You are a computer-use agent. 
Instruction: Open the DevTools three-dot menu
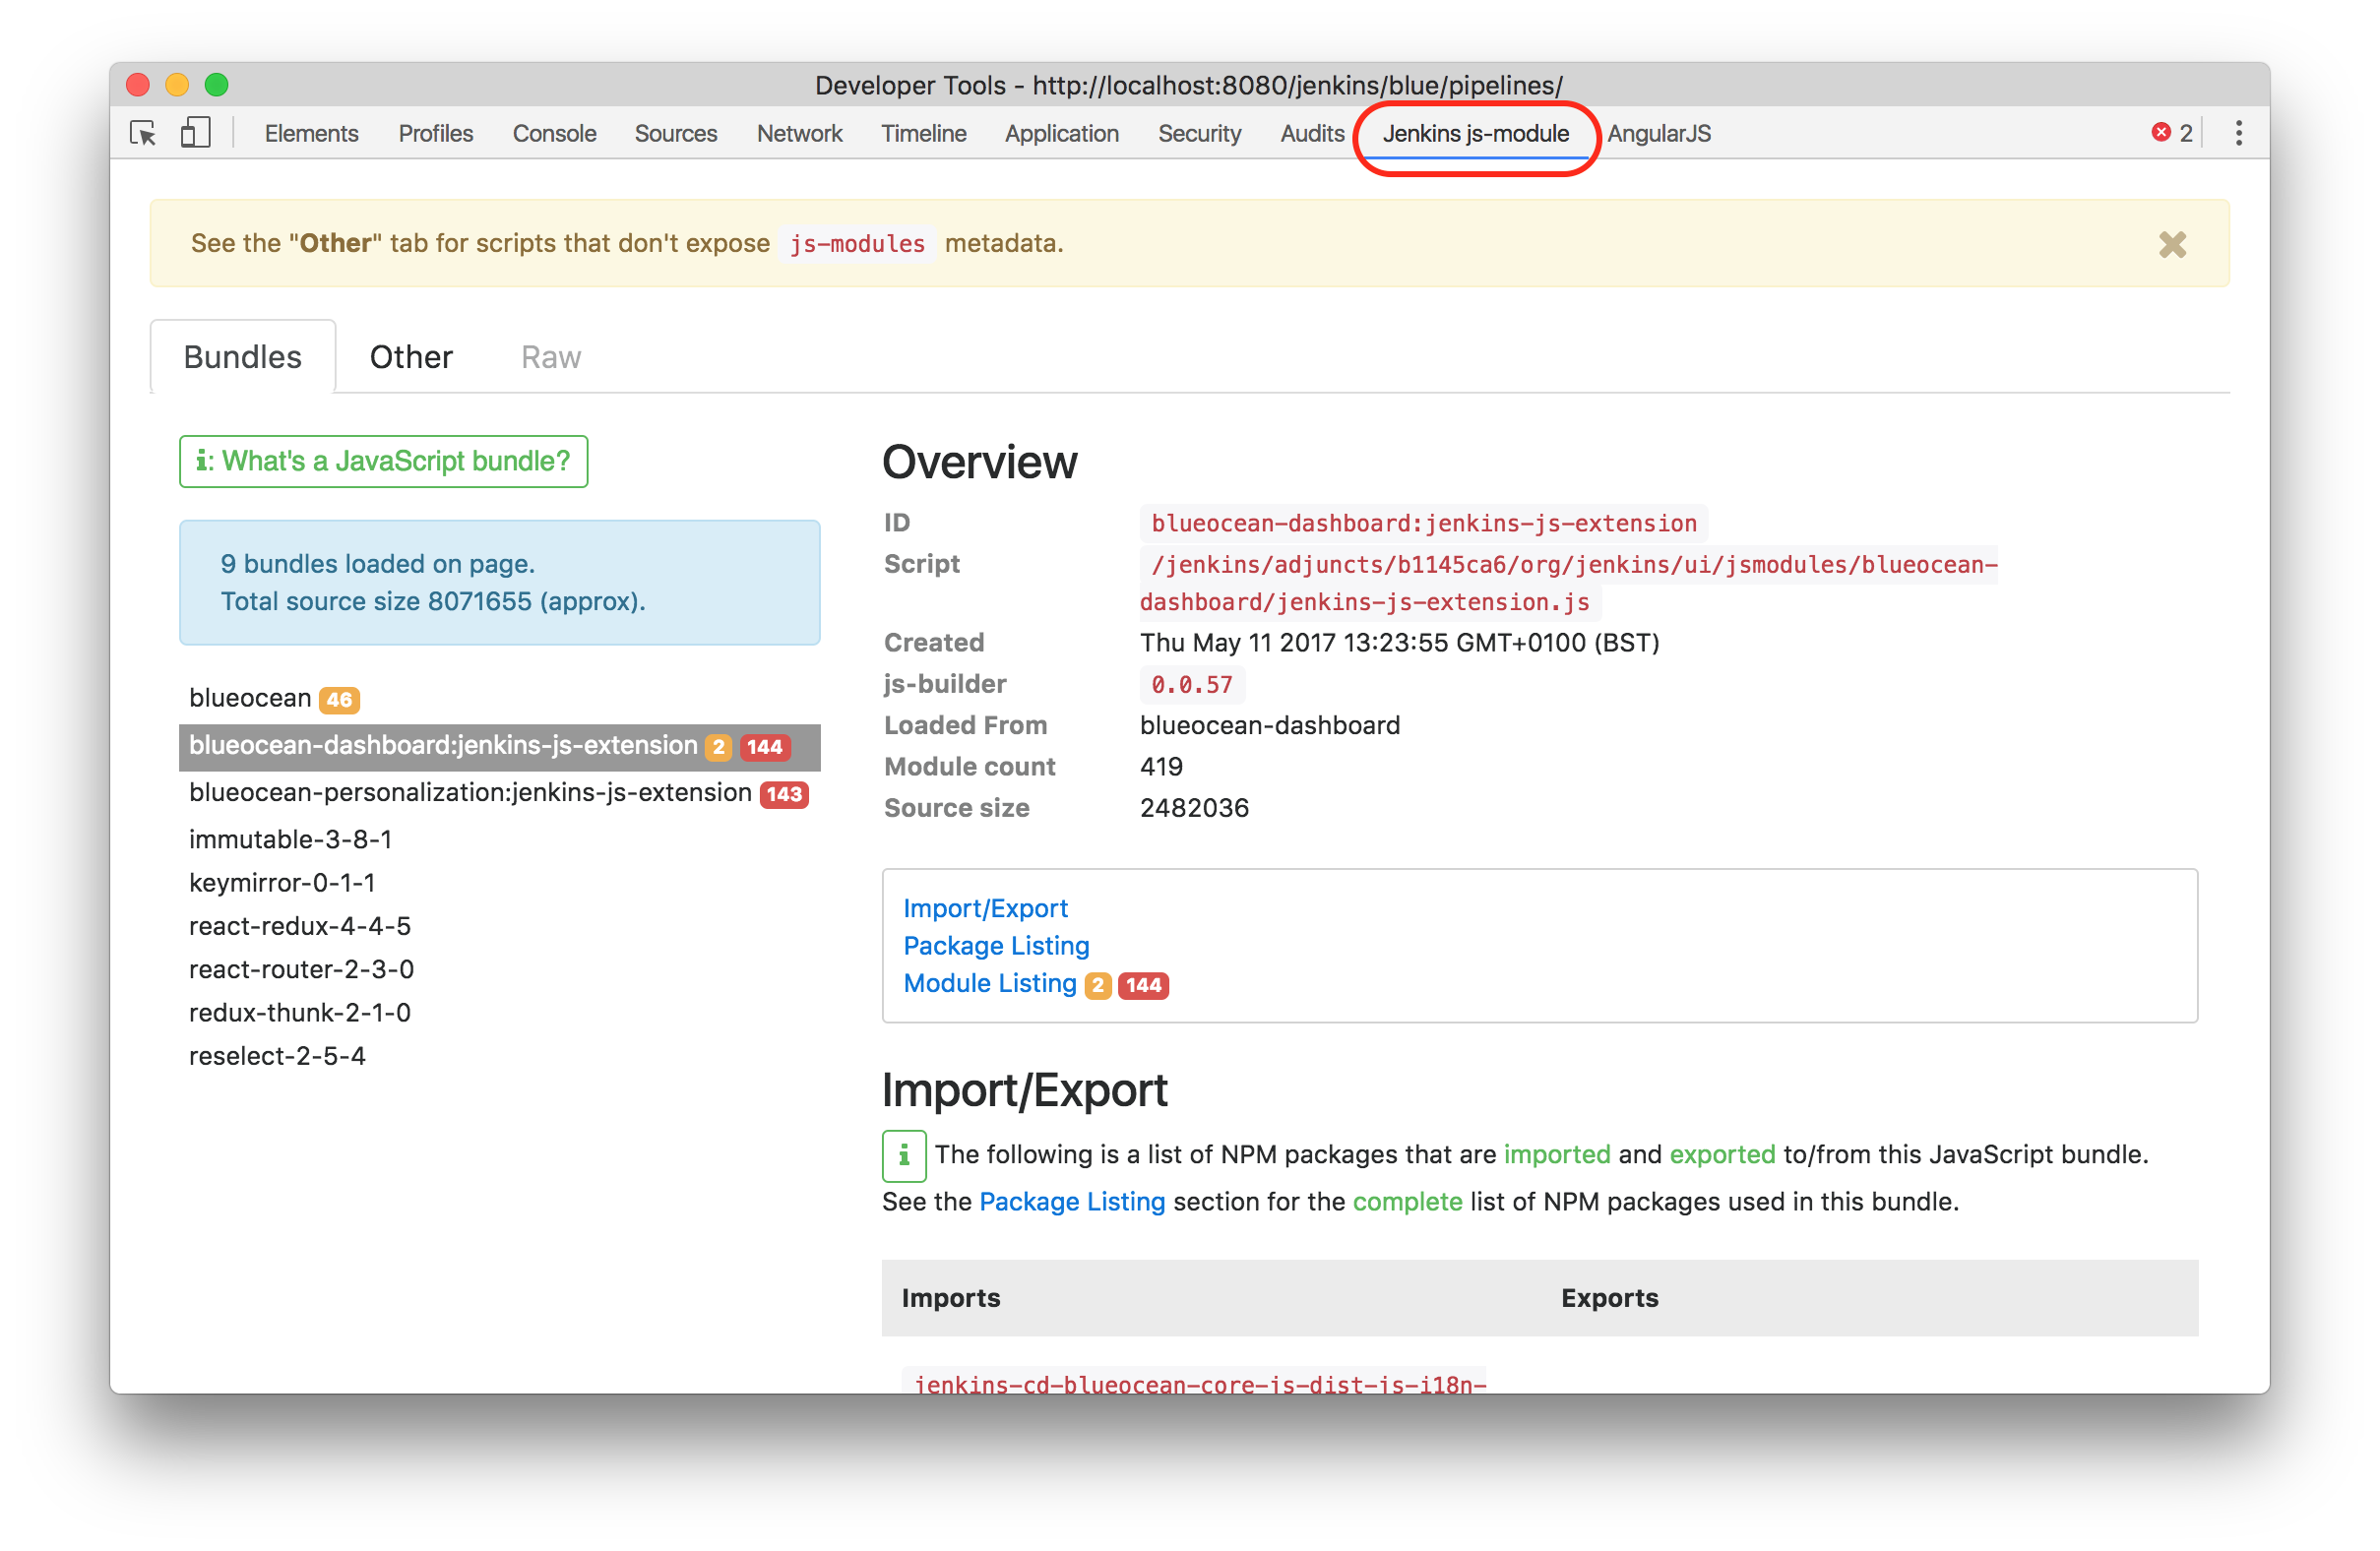(x=2238, y=133)
